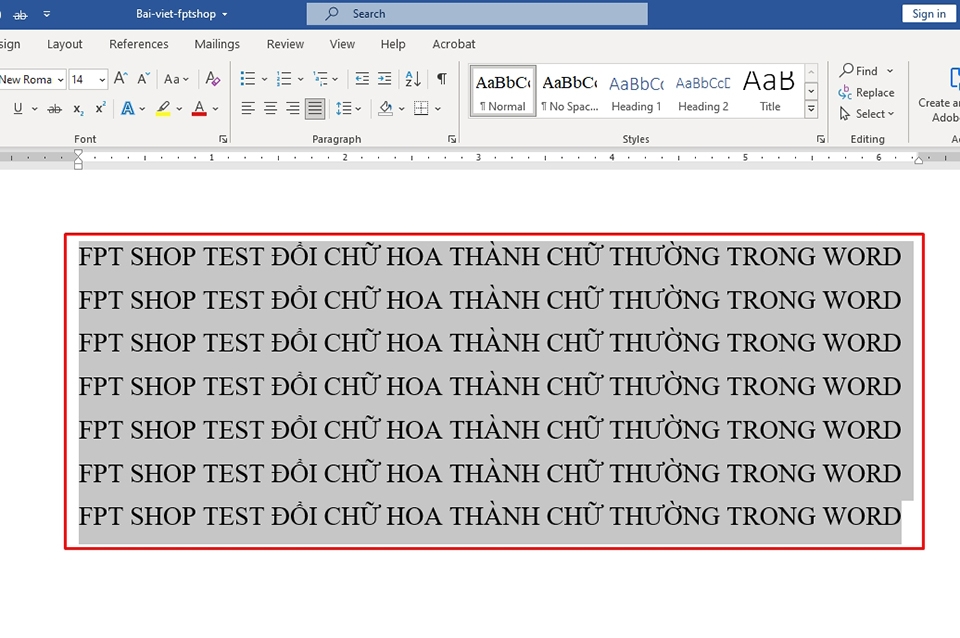Toggle justify alignment

click(x=315, y=108)
